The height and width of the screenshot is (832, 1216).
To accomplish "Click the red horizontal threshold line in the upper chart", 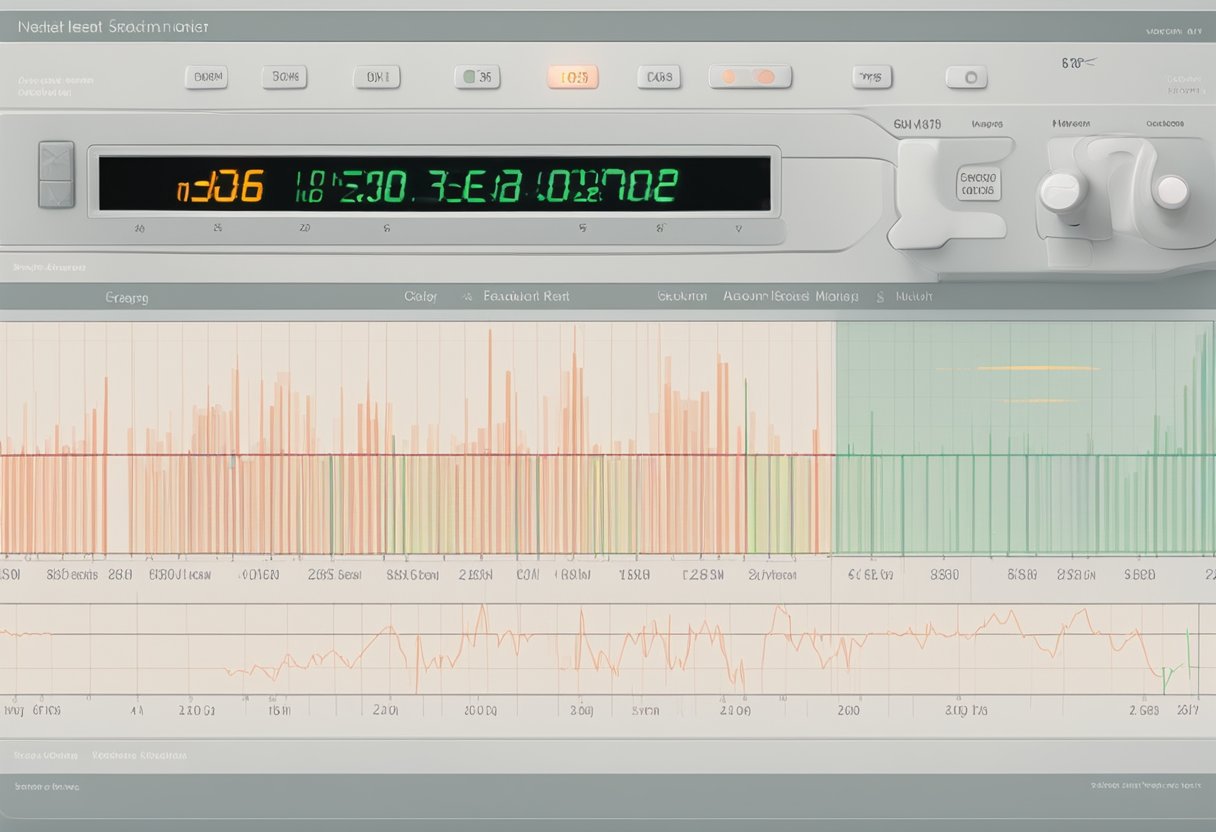I will 417,456.
